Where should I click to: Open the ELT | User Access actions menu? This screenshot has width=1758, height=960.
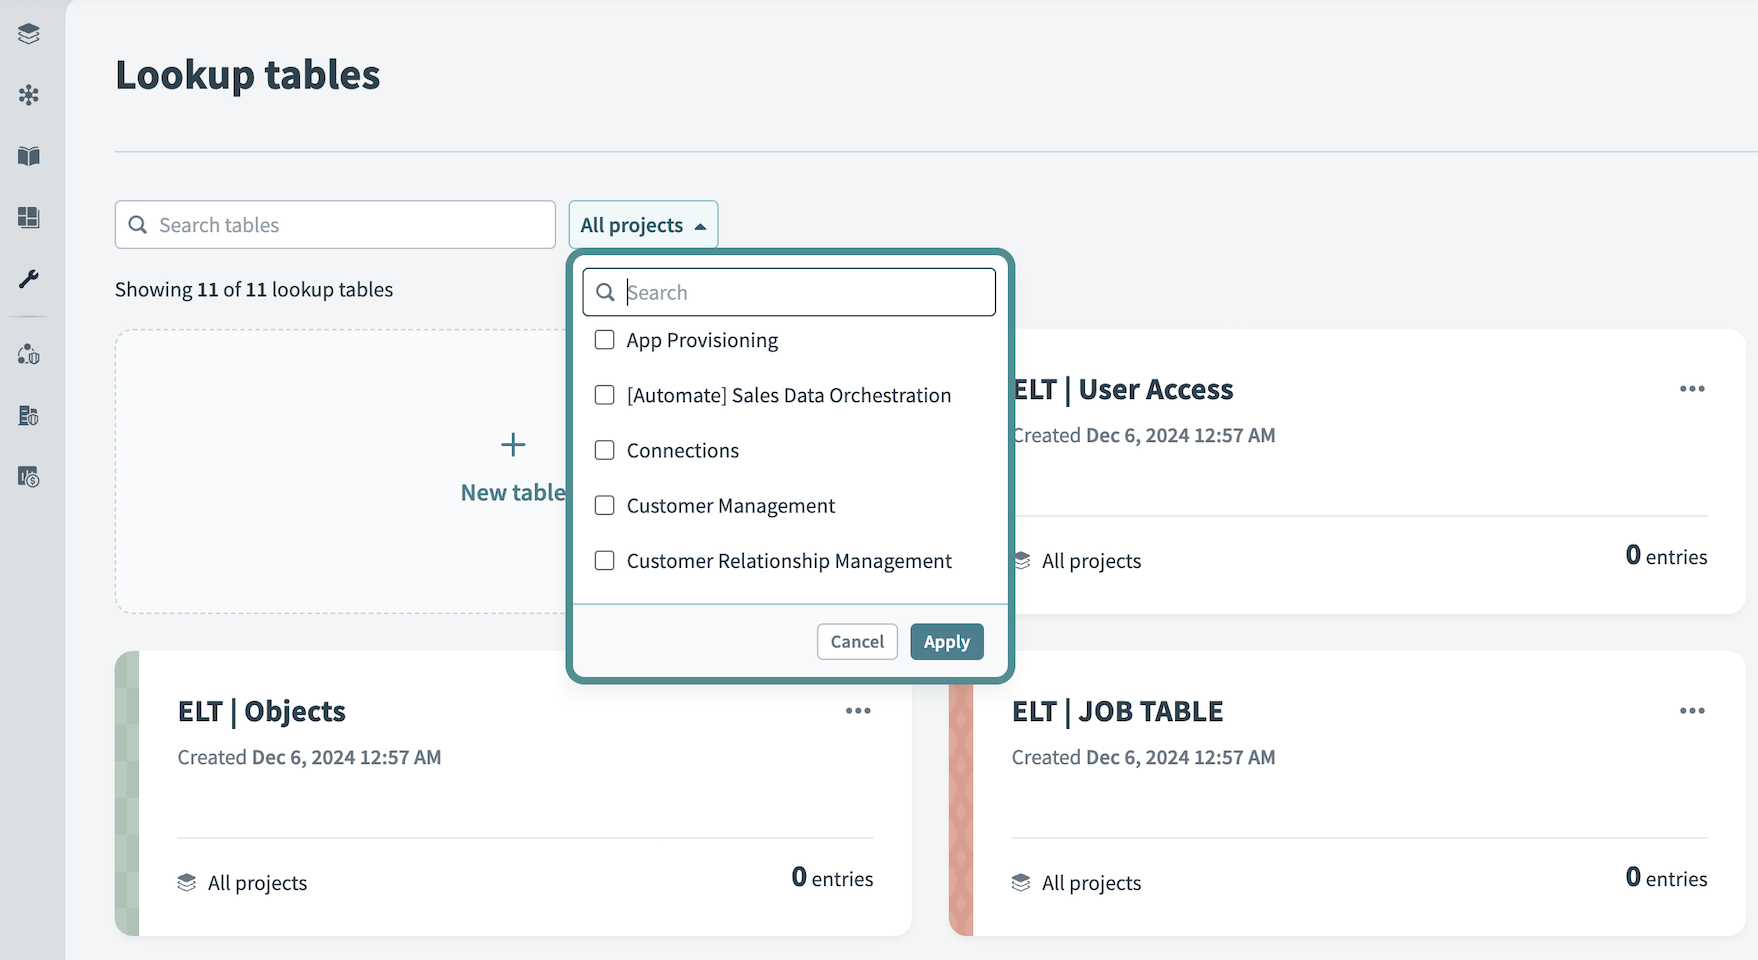point(1692,388)
